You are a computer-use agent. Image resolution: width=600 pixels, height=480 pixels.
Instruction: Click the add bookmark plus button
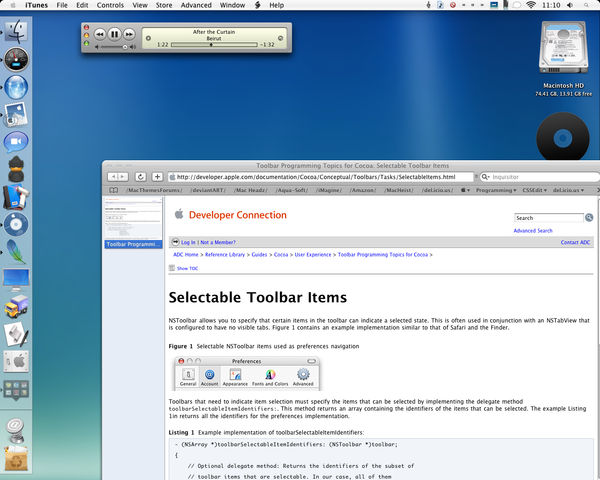pos(157,176)
